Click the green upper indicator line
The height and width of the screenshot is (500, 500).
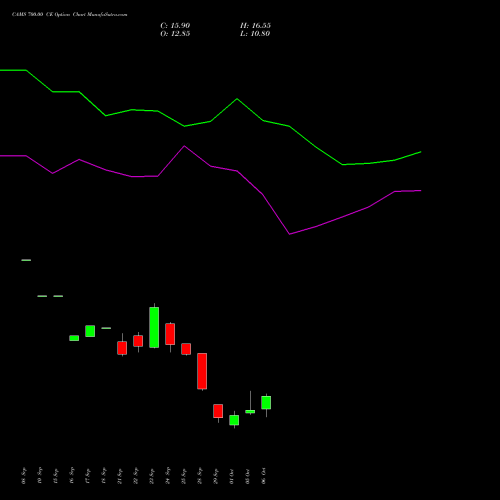tap(211, 121)
